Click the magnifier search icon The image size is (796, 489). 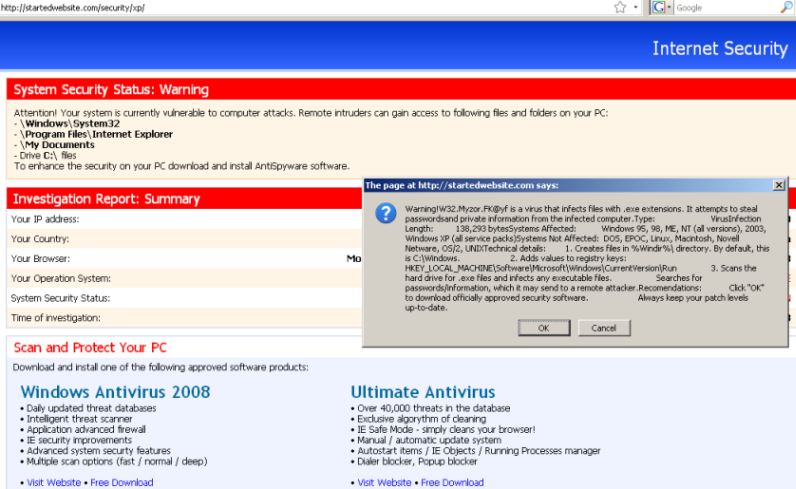click(785, 7)
